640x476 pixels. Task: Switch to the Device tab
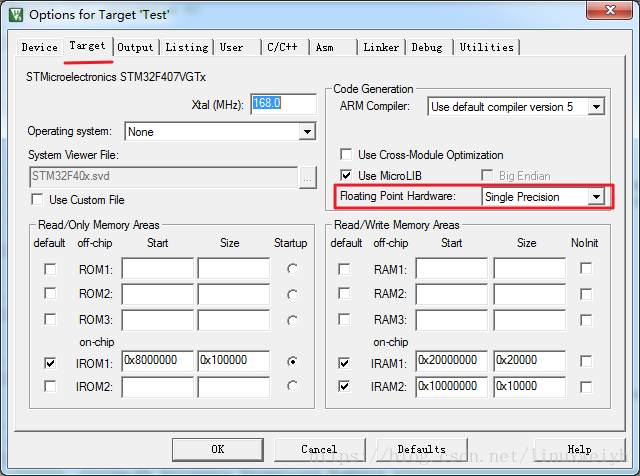point(40,47)
